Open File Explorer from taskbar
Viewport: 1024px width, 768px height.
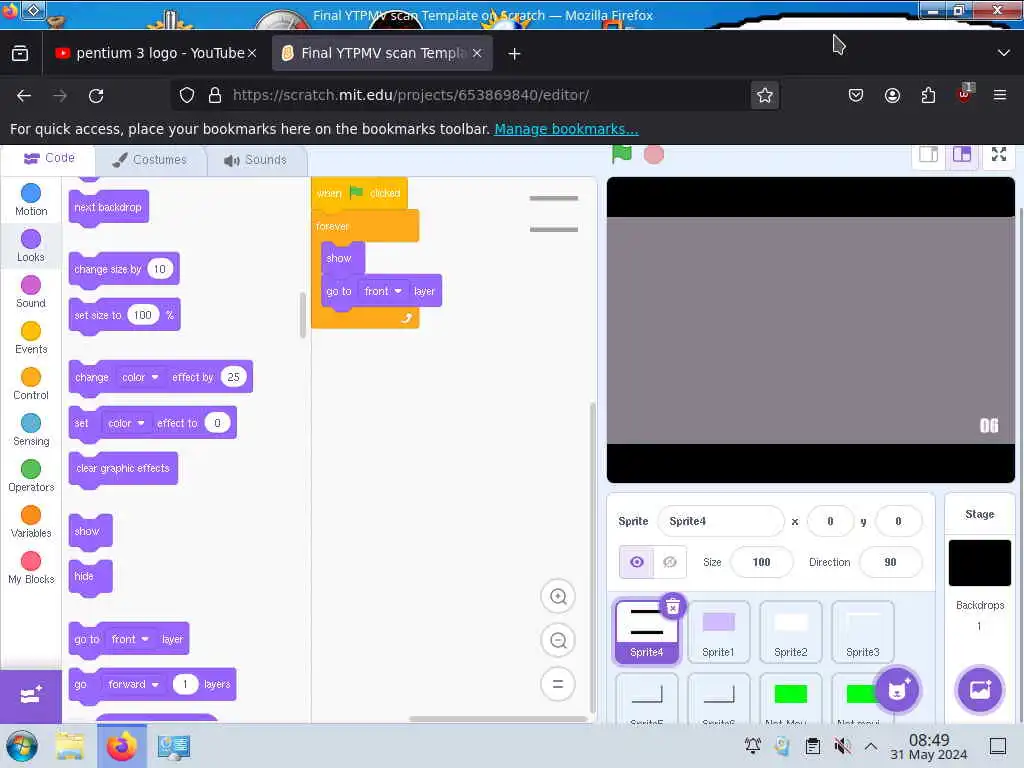[x=69, y=746]
